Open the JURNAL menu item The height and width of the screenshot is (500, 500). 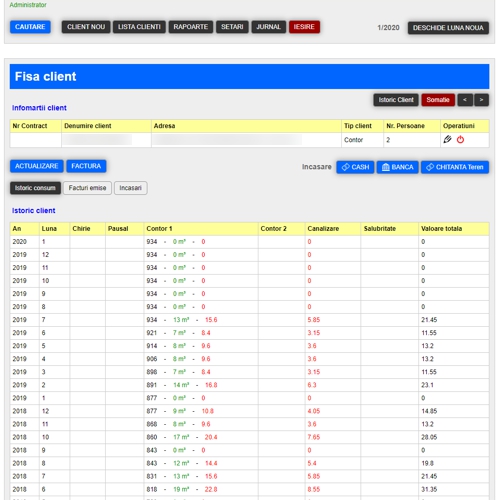click(x=269, y=27)
